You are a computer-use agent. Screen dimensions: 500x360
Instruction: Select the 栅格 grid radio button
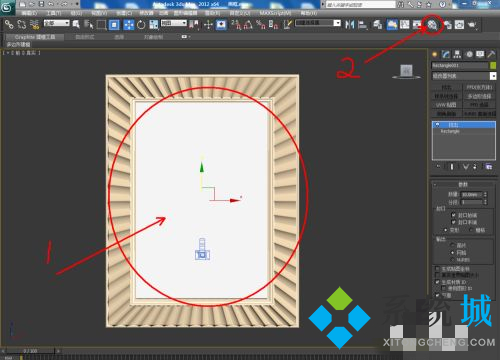point(471,230)
